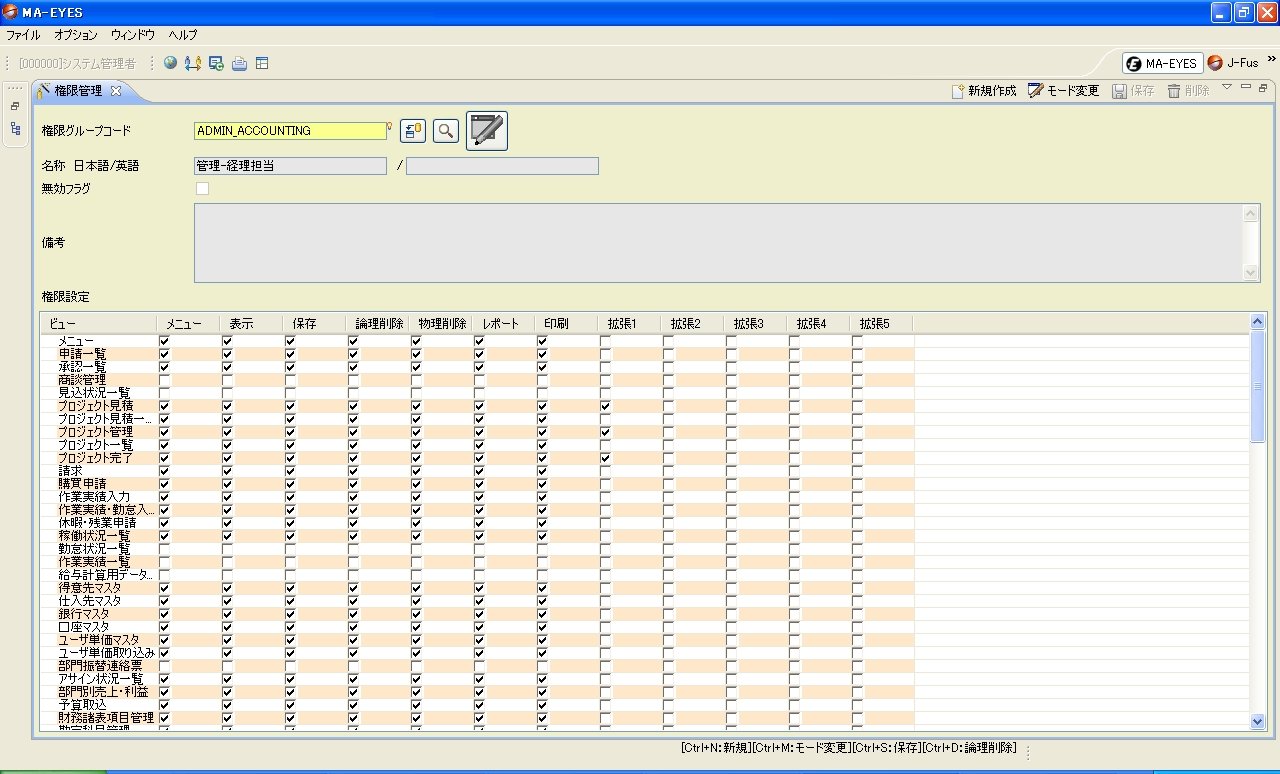Toggle 拡張1 checkbox for プロジェクト管理 row
The height and width of the screenshot is (774, 1280).
coord(605,432)
